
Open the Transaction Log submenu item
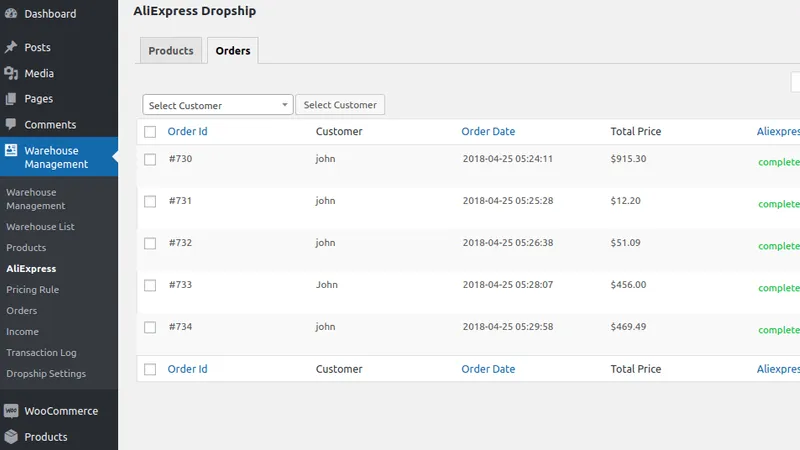tap(41, 353)
